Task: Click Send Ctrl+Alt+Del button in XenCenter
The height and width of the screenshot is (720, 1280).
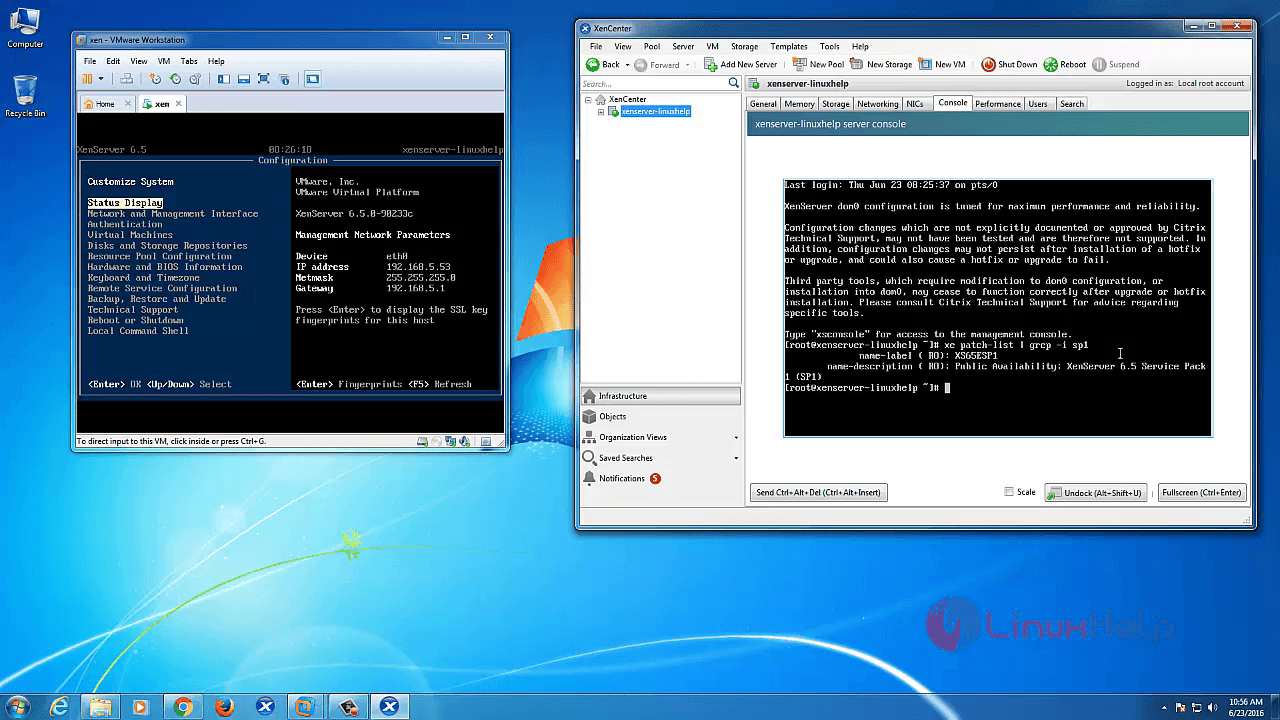Action: (x=819, y=492)
